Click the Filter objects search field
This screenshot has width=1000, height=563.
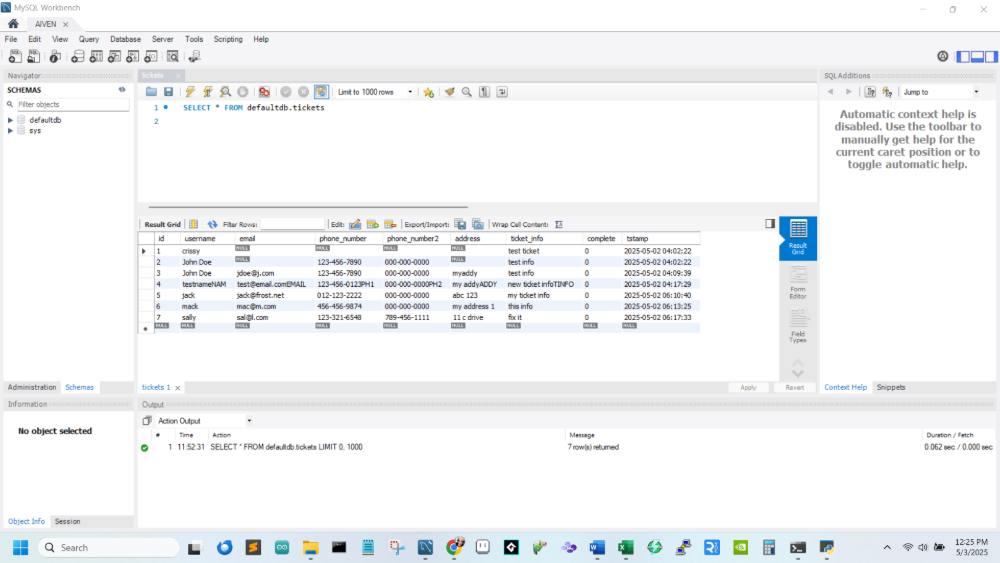coord(72,105)
